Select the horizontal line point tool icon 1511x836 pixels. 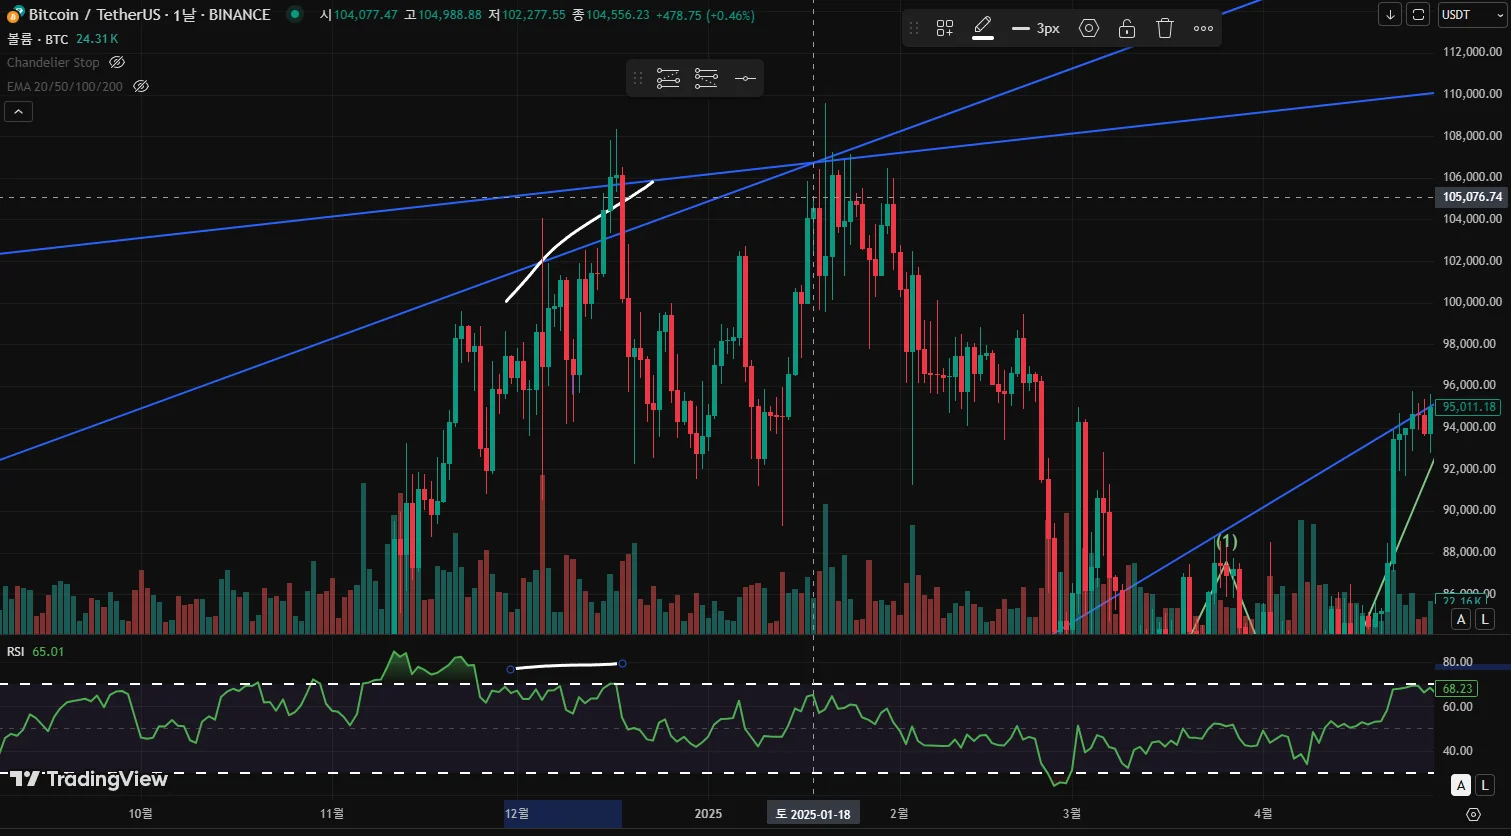(745, 78)
